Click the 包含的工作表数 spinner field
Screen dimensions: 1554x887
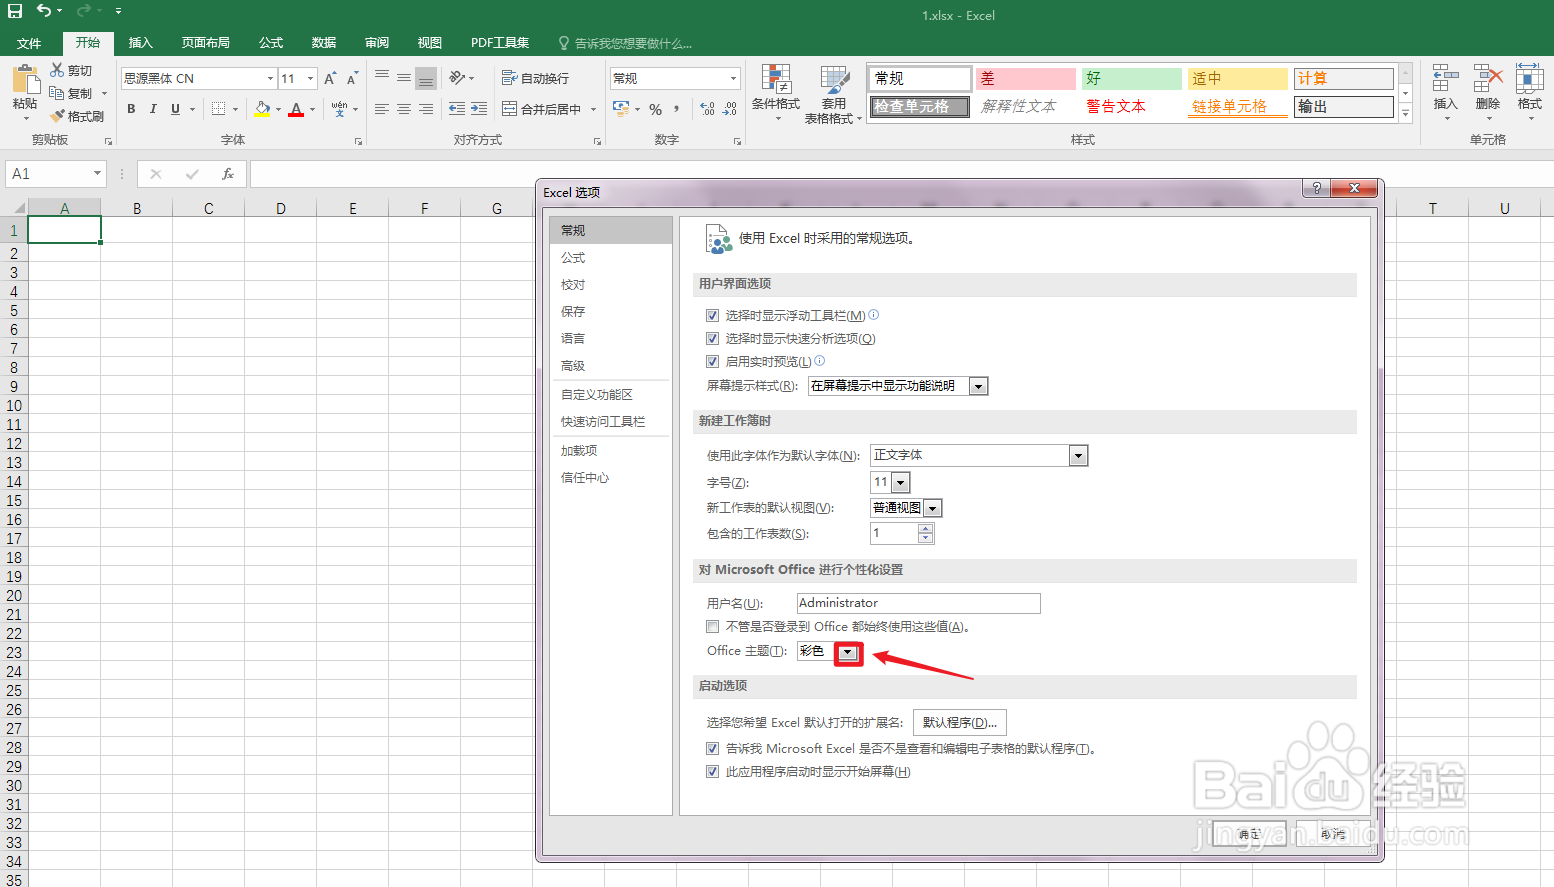[x=902, y=534]
